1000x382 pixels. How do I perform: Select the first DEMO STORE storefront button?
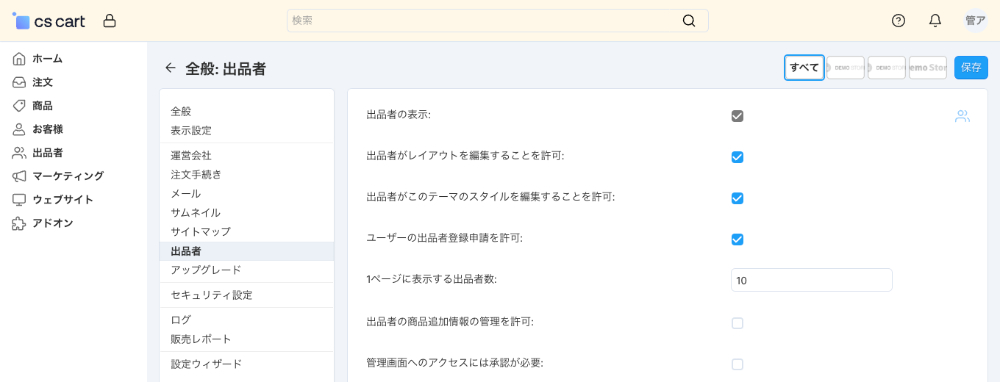[x=846, y=68]
